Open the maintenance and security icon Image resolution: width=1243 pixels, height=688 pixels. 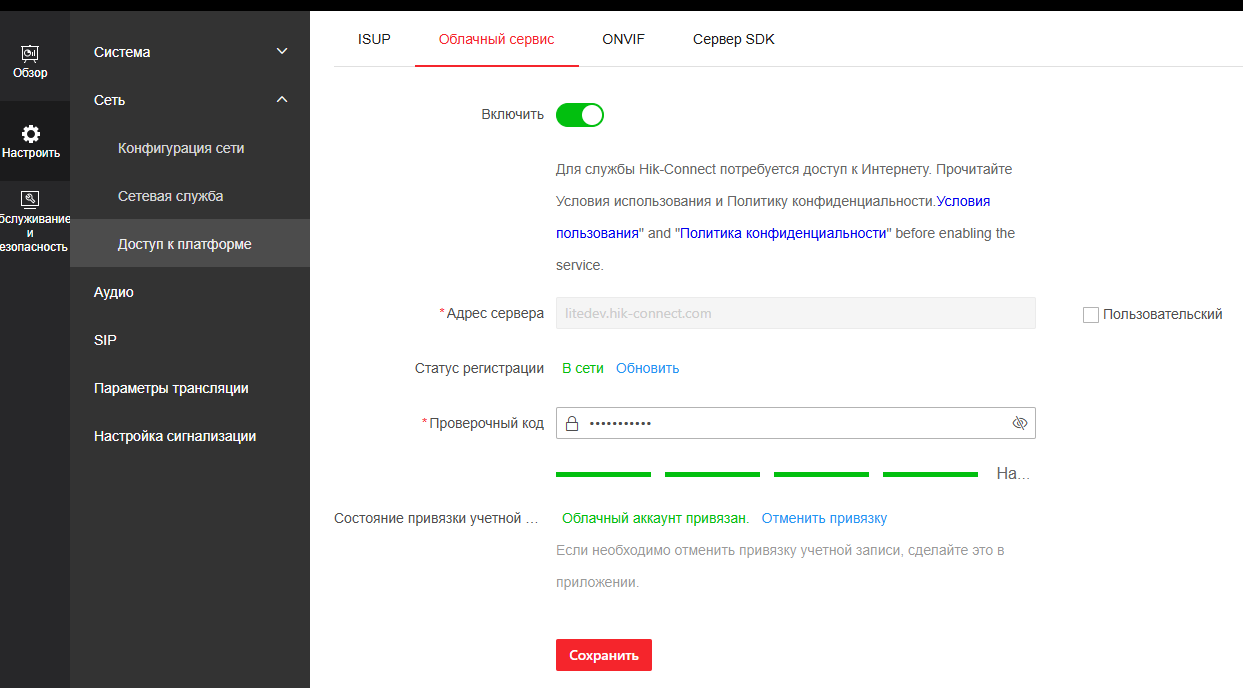pyautogui.click(x=30, y=199)
